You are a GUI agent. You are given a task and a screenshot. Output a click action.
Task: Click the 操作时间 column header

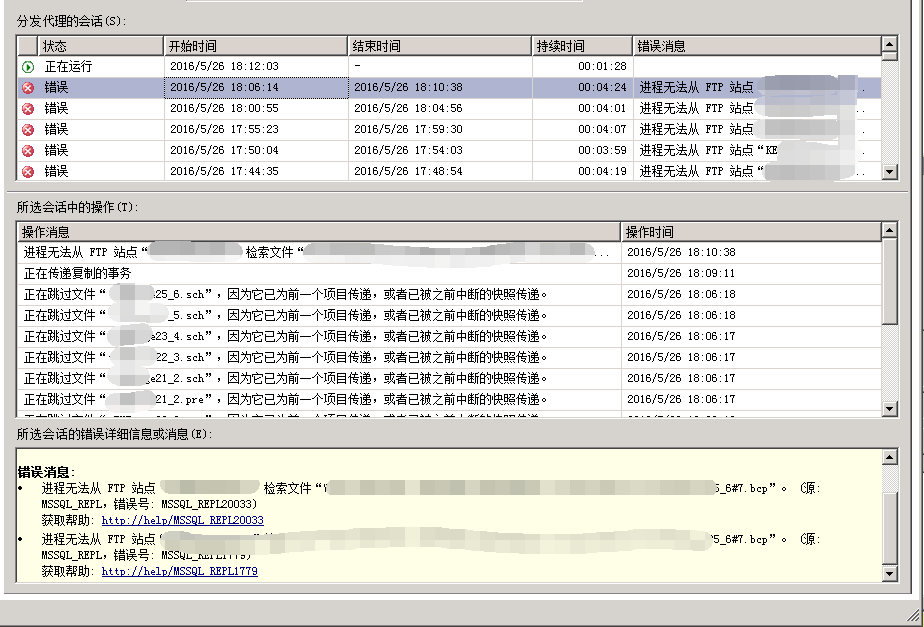coord(751,232)
